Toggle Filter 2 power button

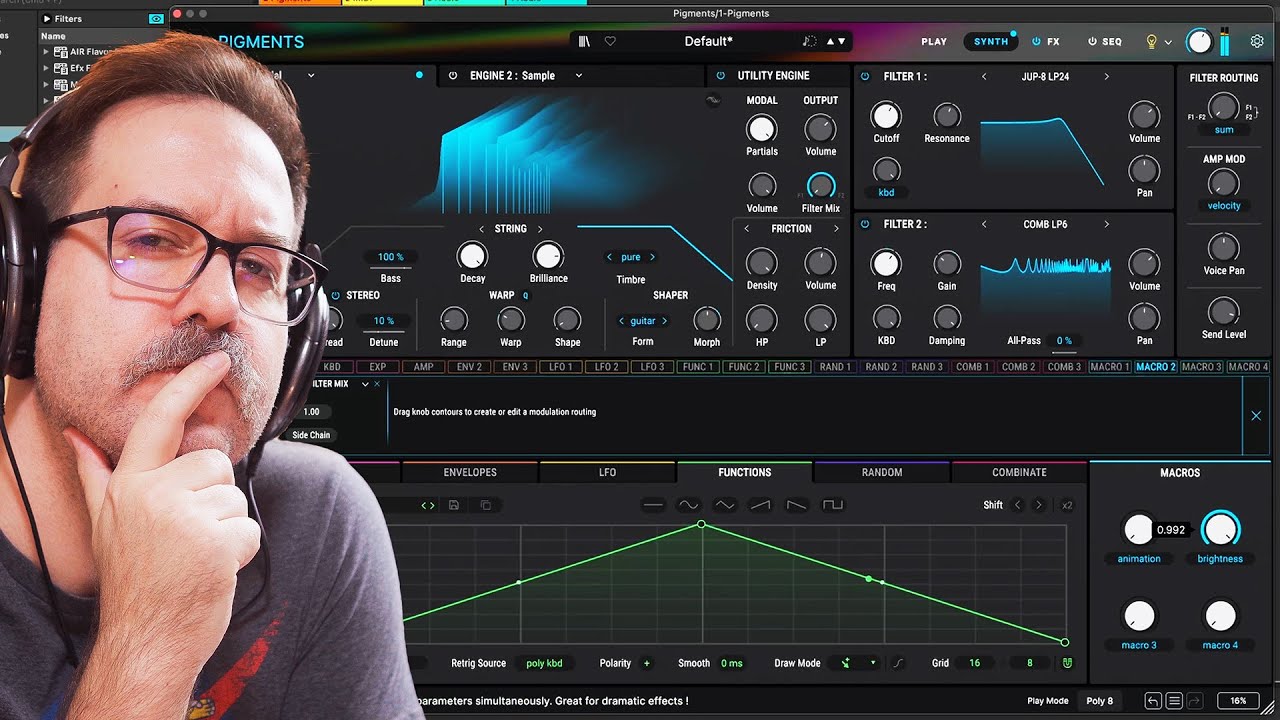coord(865,224)
